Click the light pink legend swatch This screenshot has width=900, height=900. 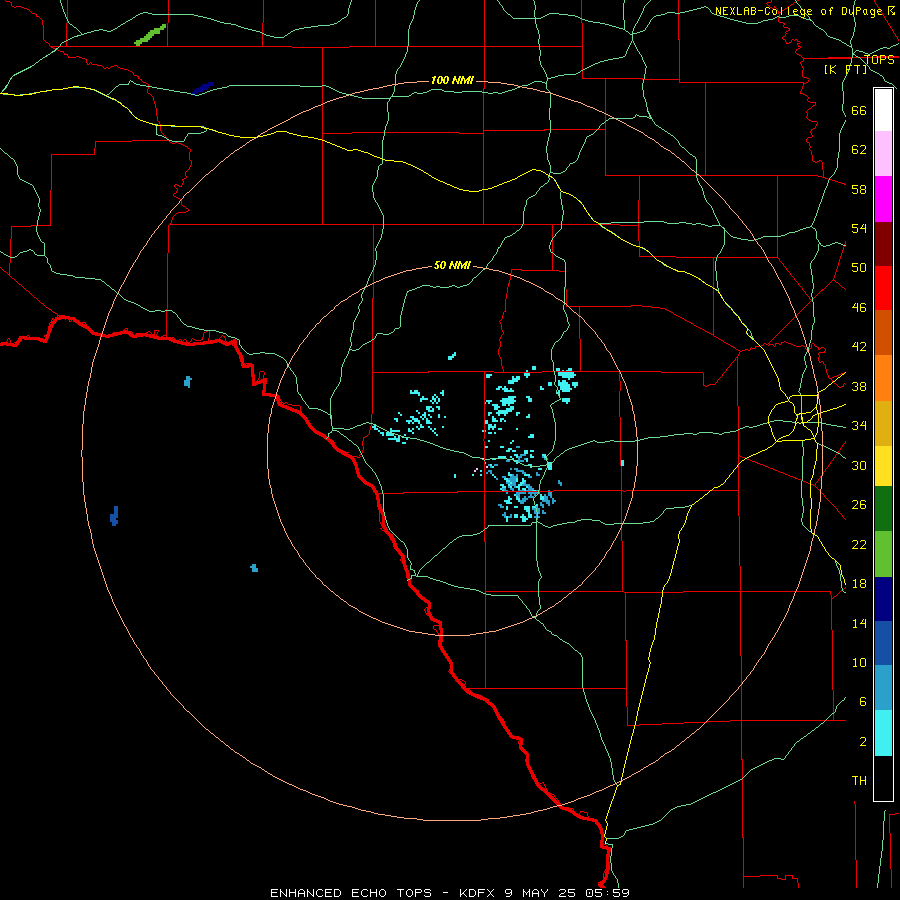[883, 154]
